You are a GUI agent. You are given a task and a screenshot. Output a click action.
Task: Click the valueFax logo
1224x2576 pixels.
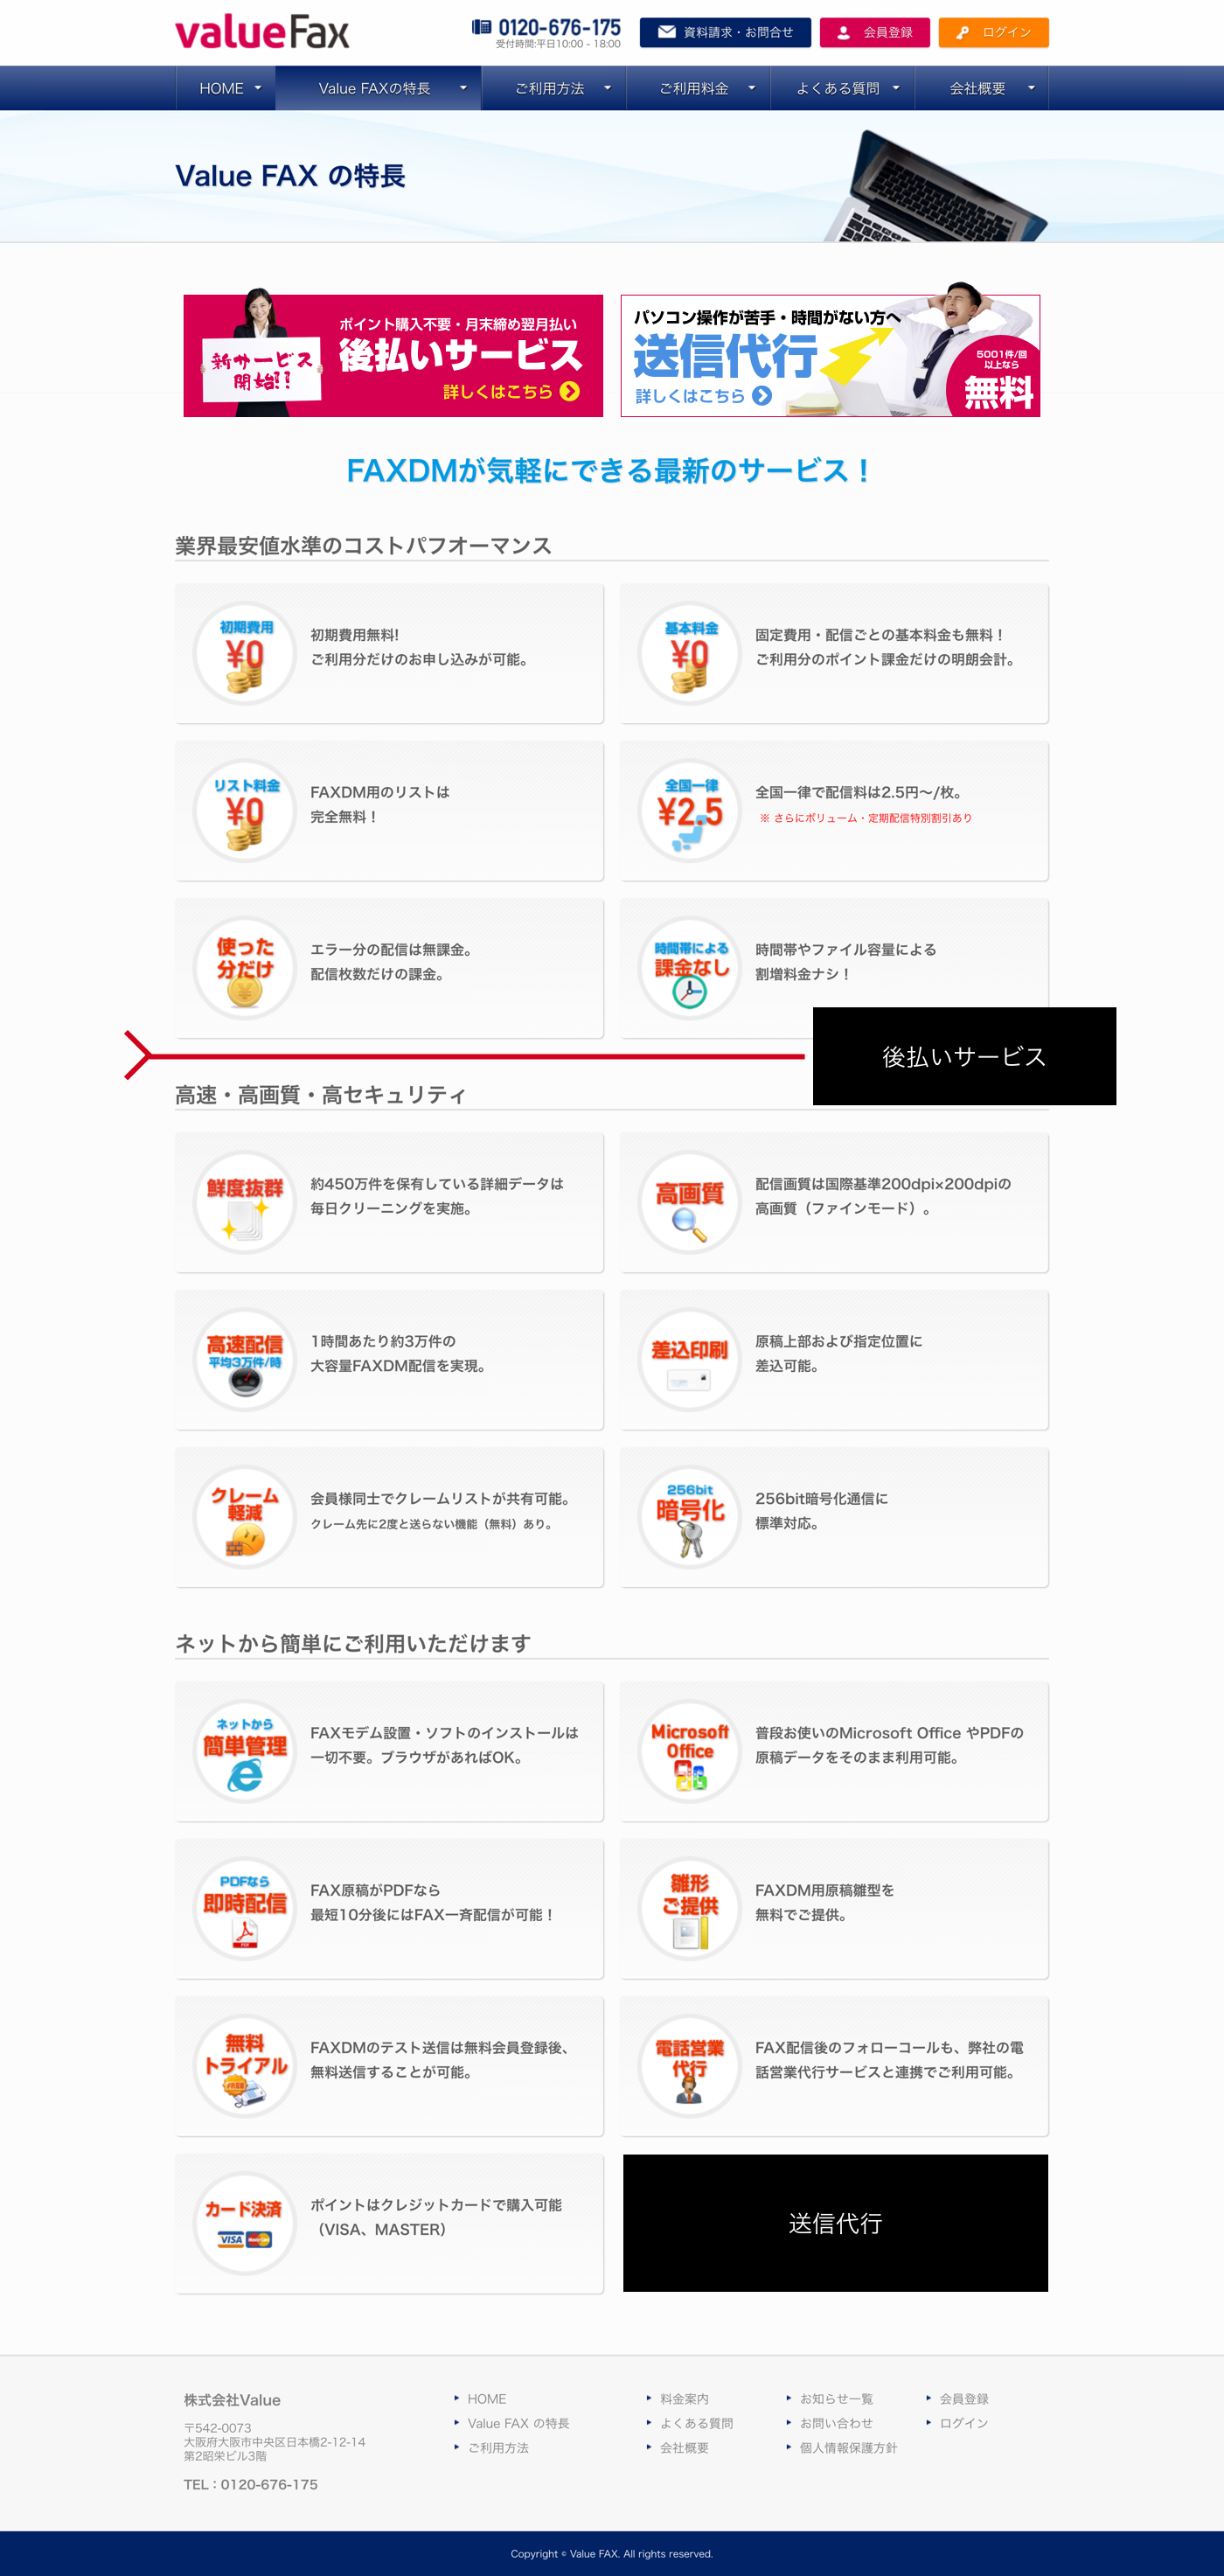(262, 32)
